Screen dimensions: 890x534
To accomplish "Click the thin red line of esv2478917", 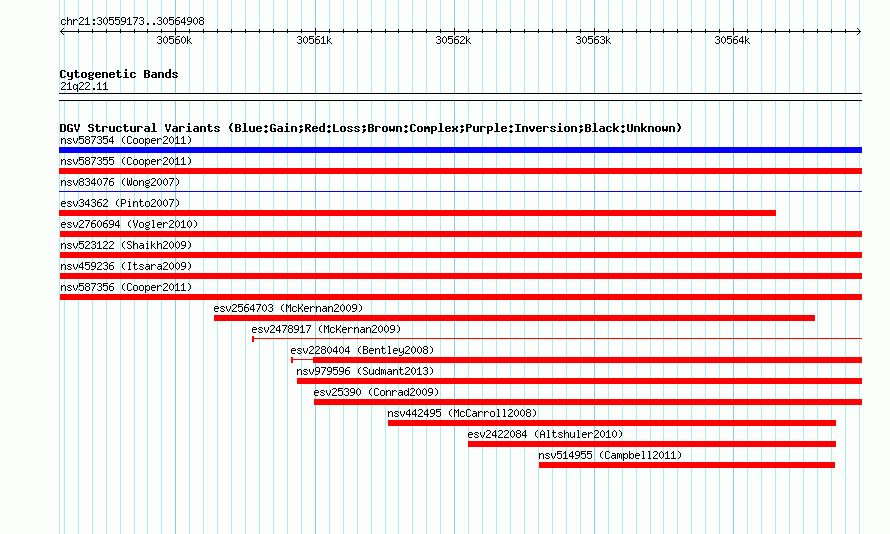I will tap(557, 339).
